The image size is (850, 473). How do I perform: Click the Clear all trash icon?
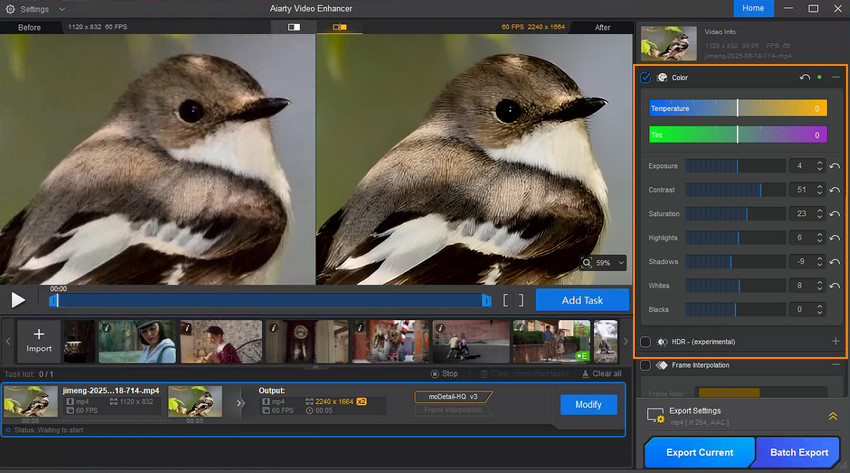point(586,374)
